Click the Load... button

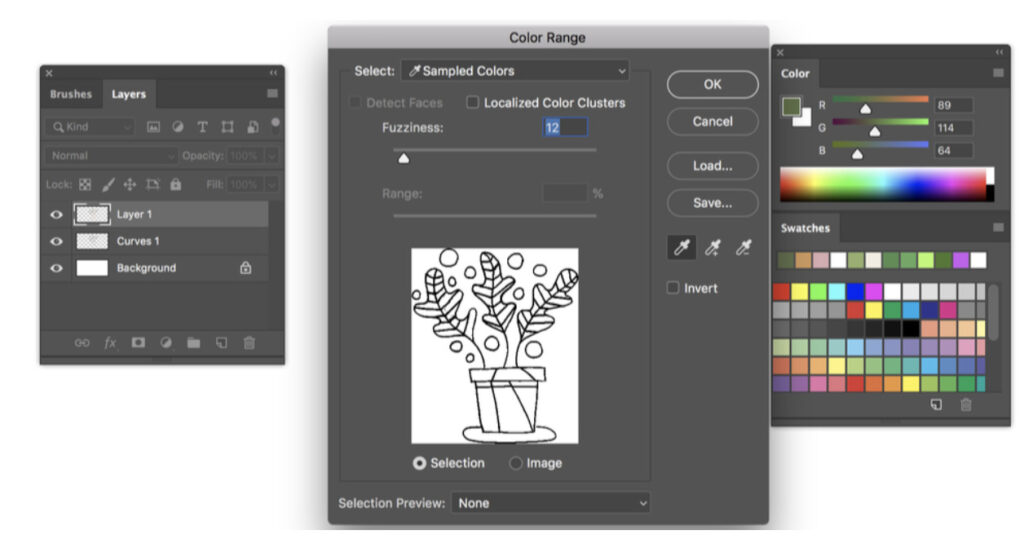point(712,166)
